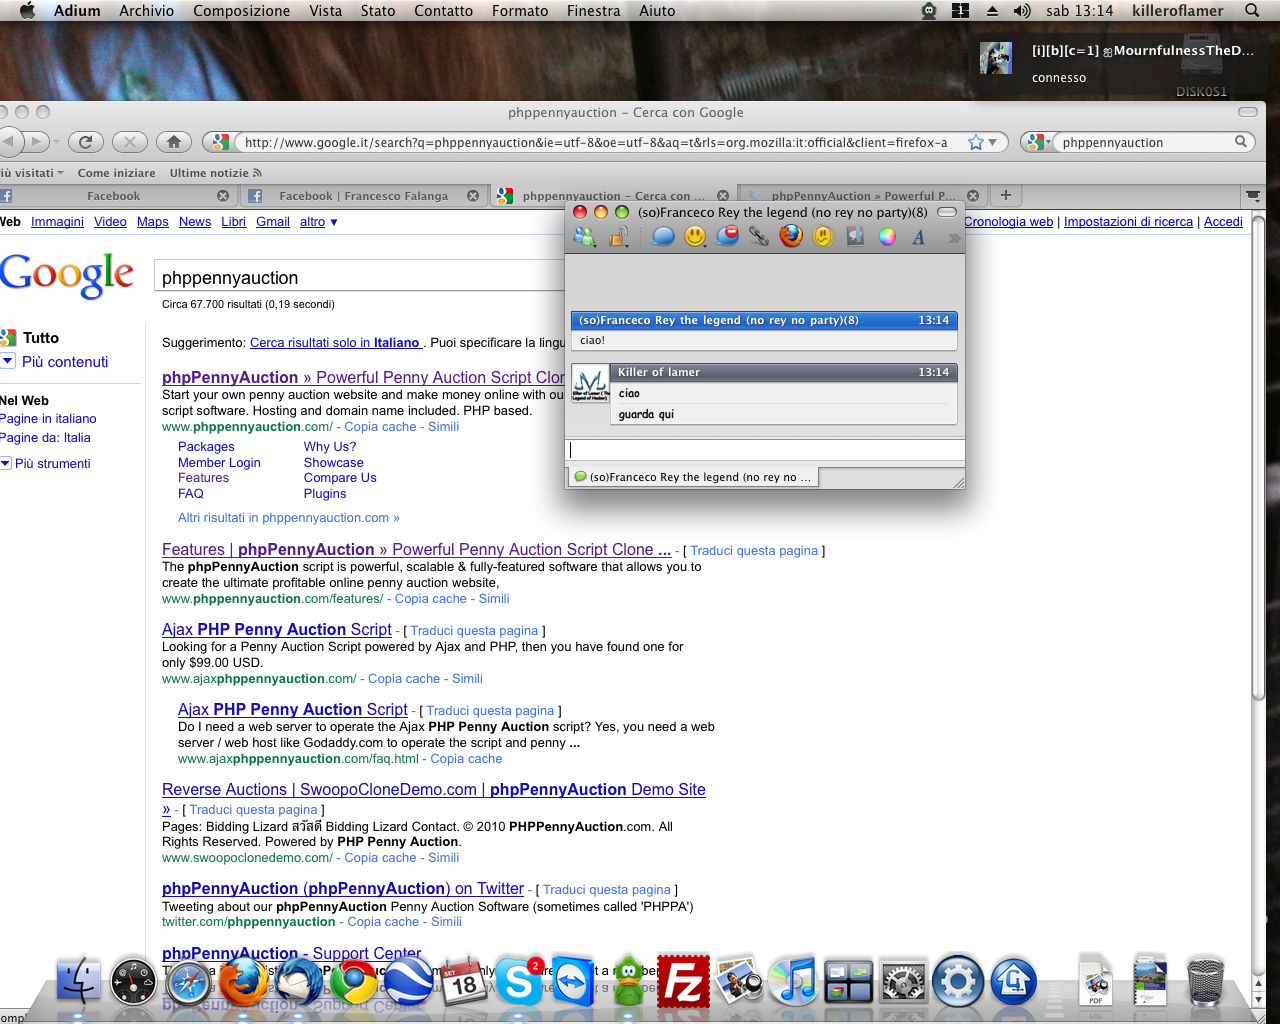Select the Franceco Rey chat tab at bottom
The image size is (1280, 1024).
[x=692, y=477]
